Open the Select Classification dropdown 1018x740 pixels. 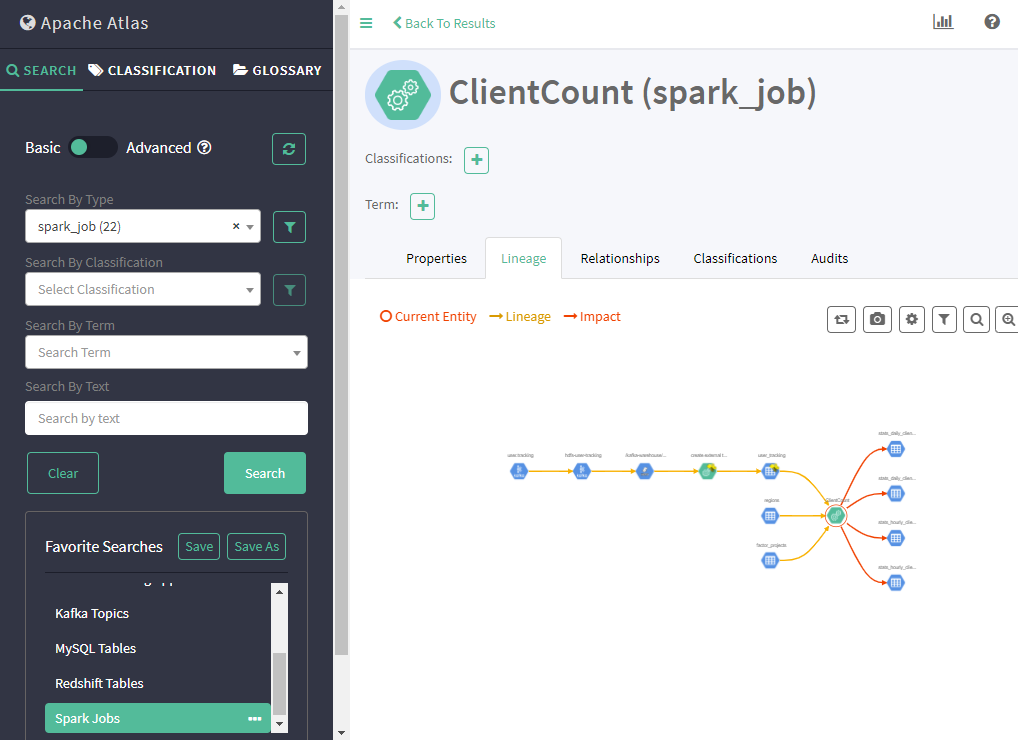(x=143, y=289)
